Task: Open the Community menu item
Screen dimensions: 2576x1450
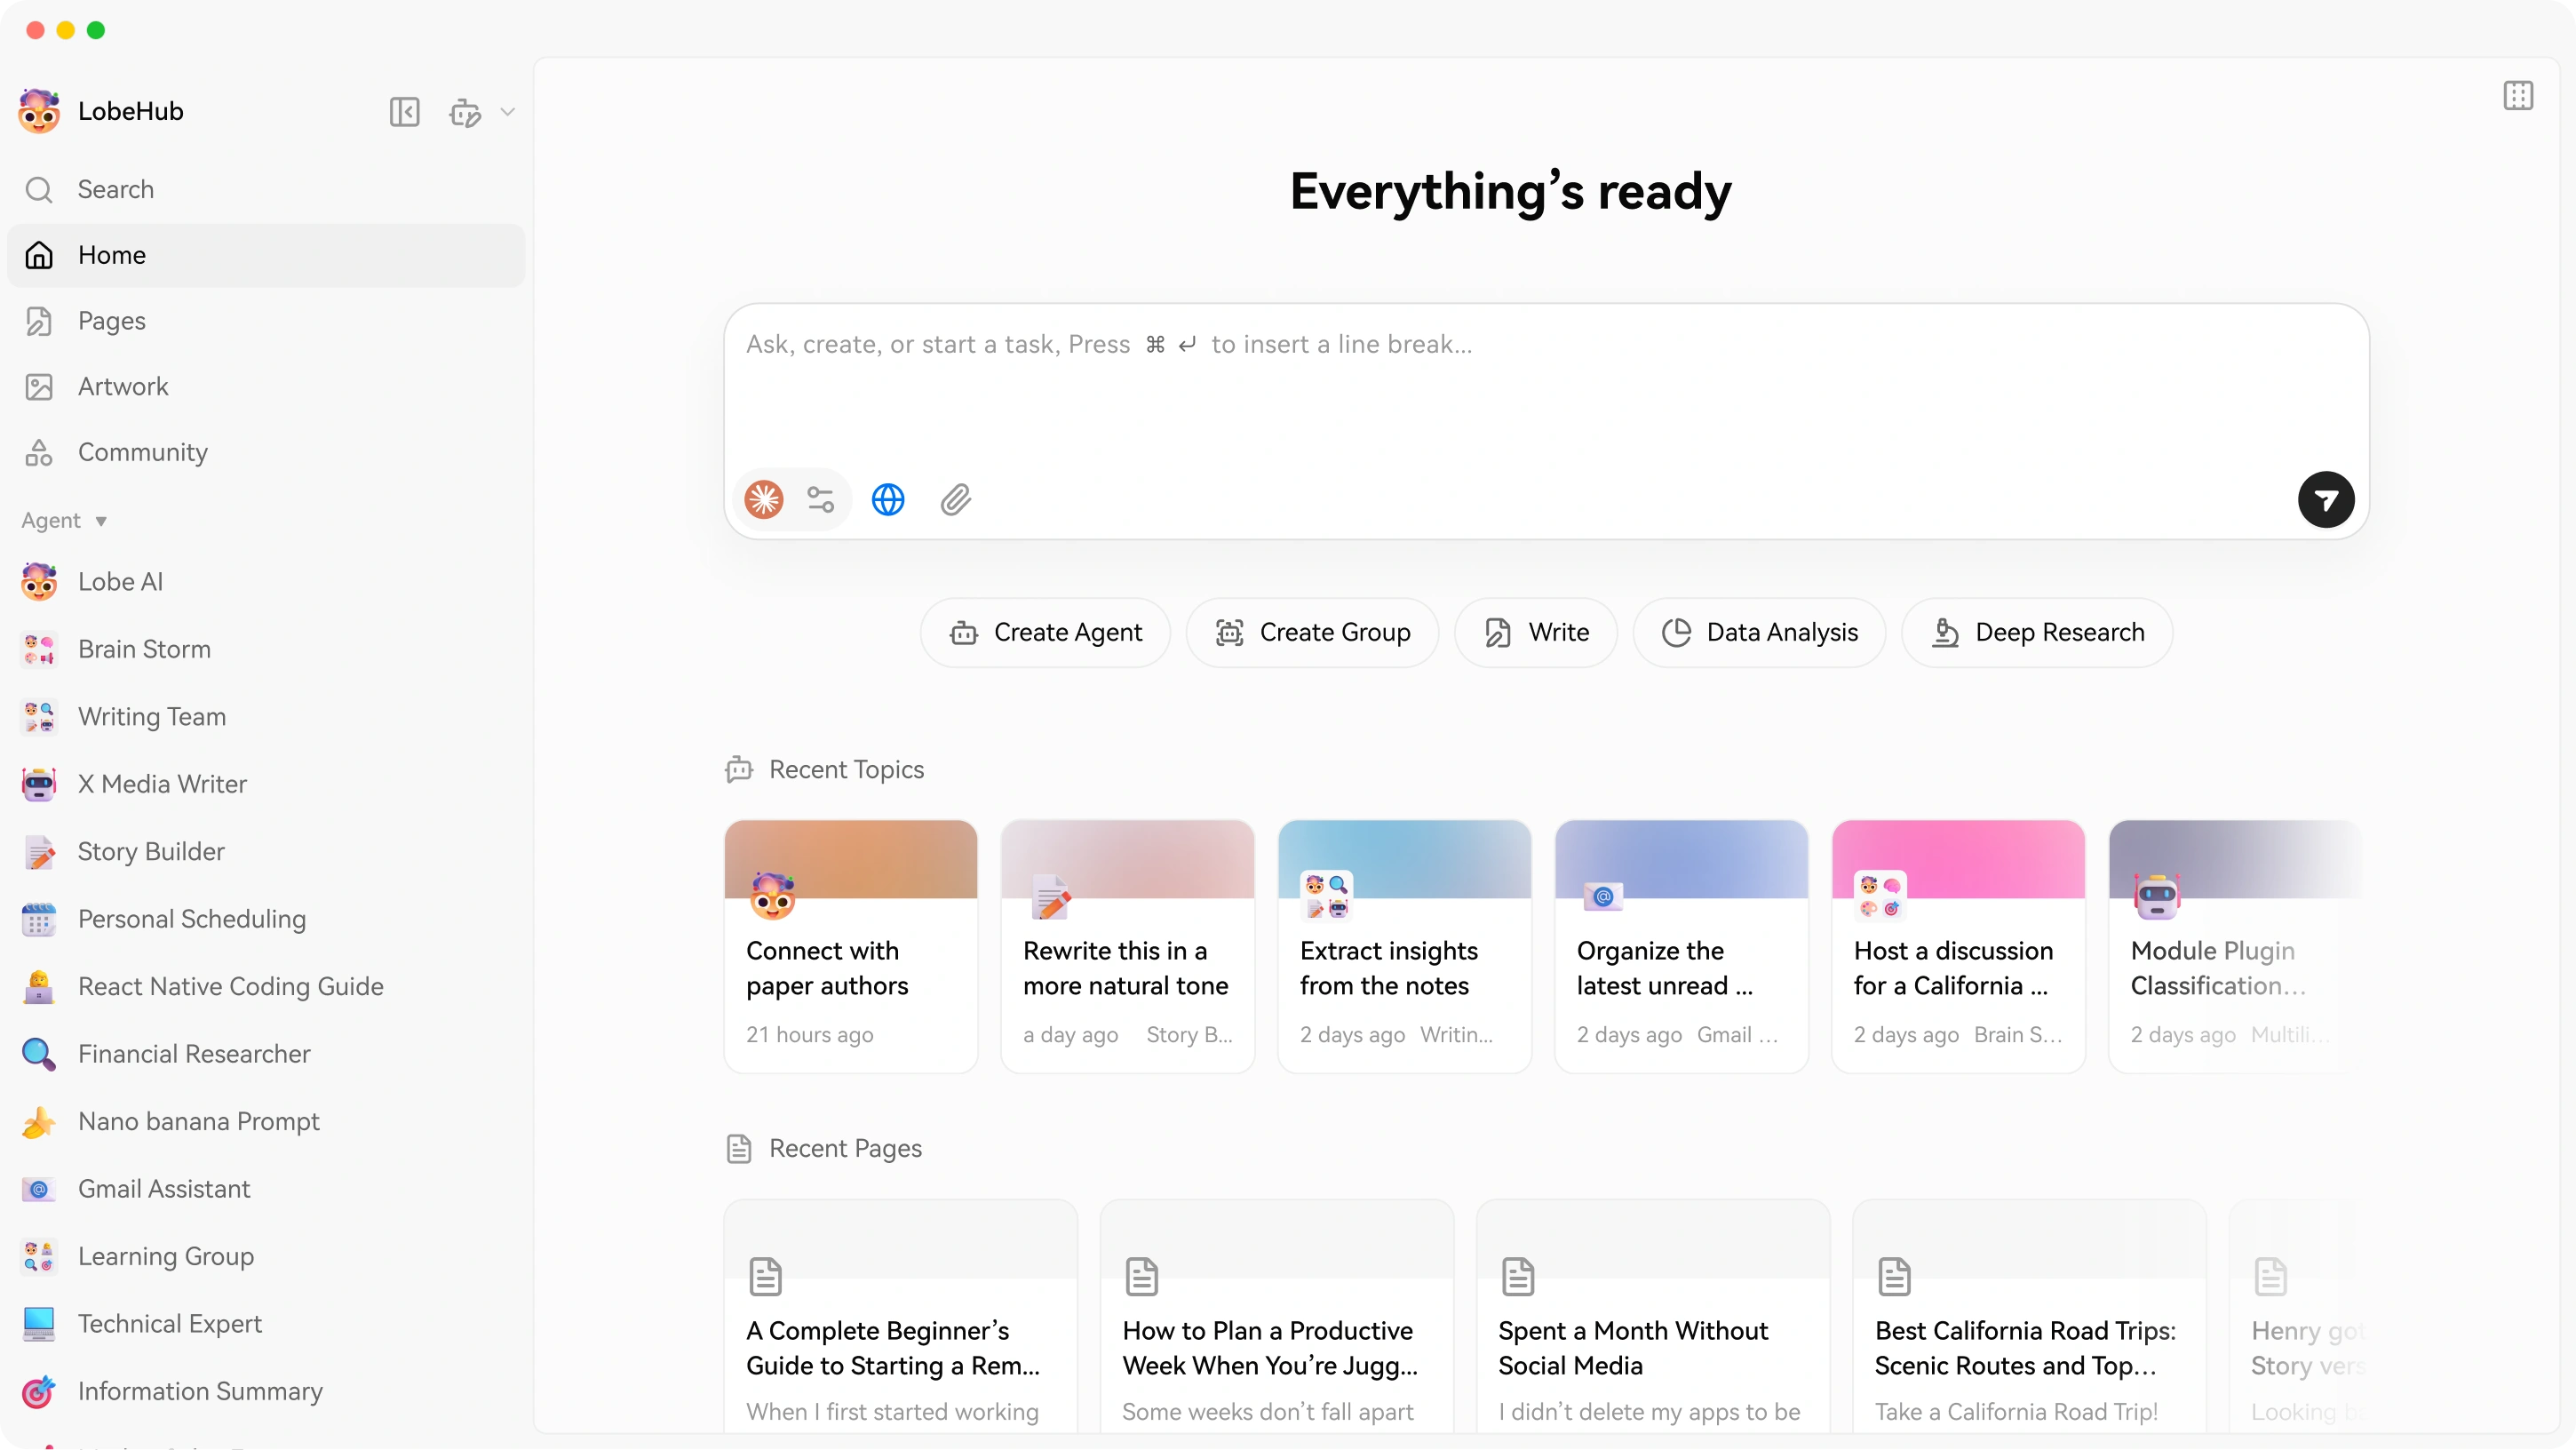Action: click(x=142, y=452)
